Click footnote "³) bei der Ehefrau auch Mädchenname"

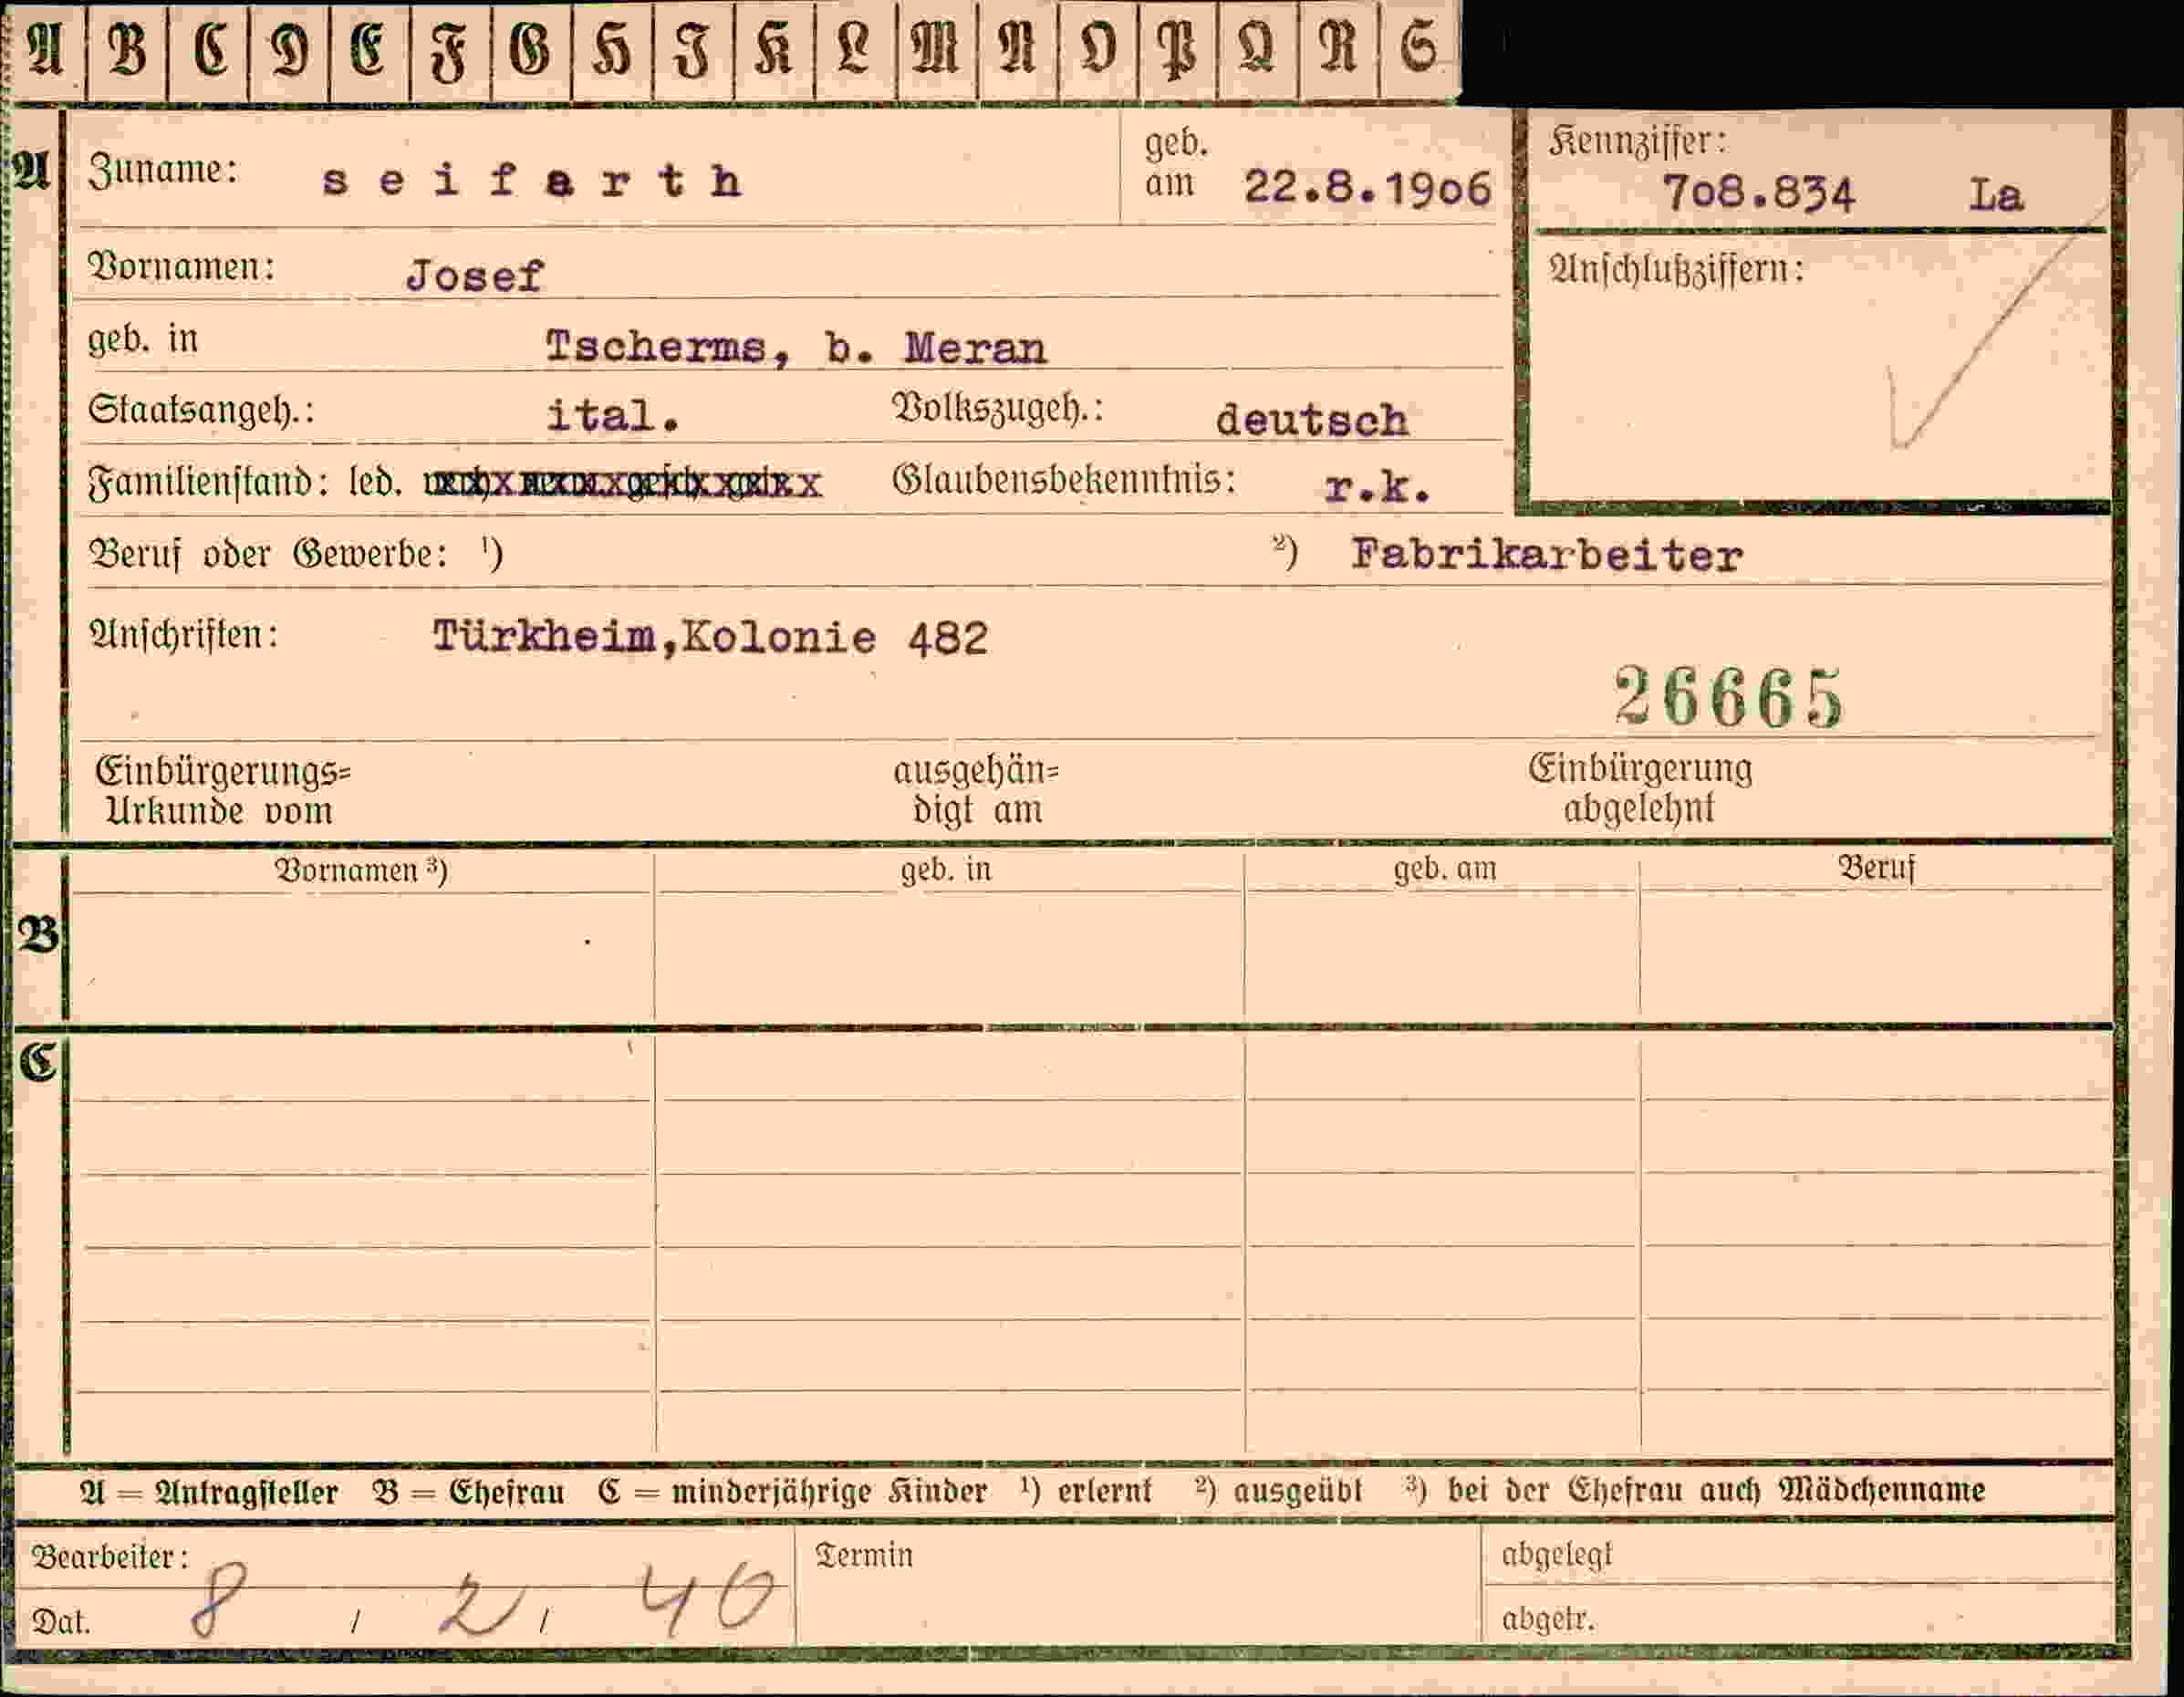click(x=1695, y=1489)
